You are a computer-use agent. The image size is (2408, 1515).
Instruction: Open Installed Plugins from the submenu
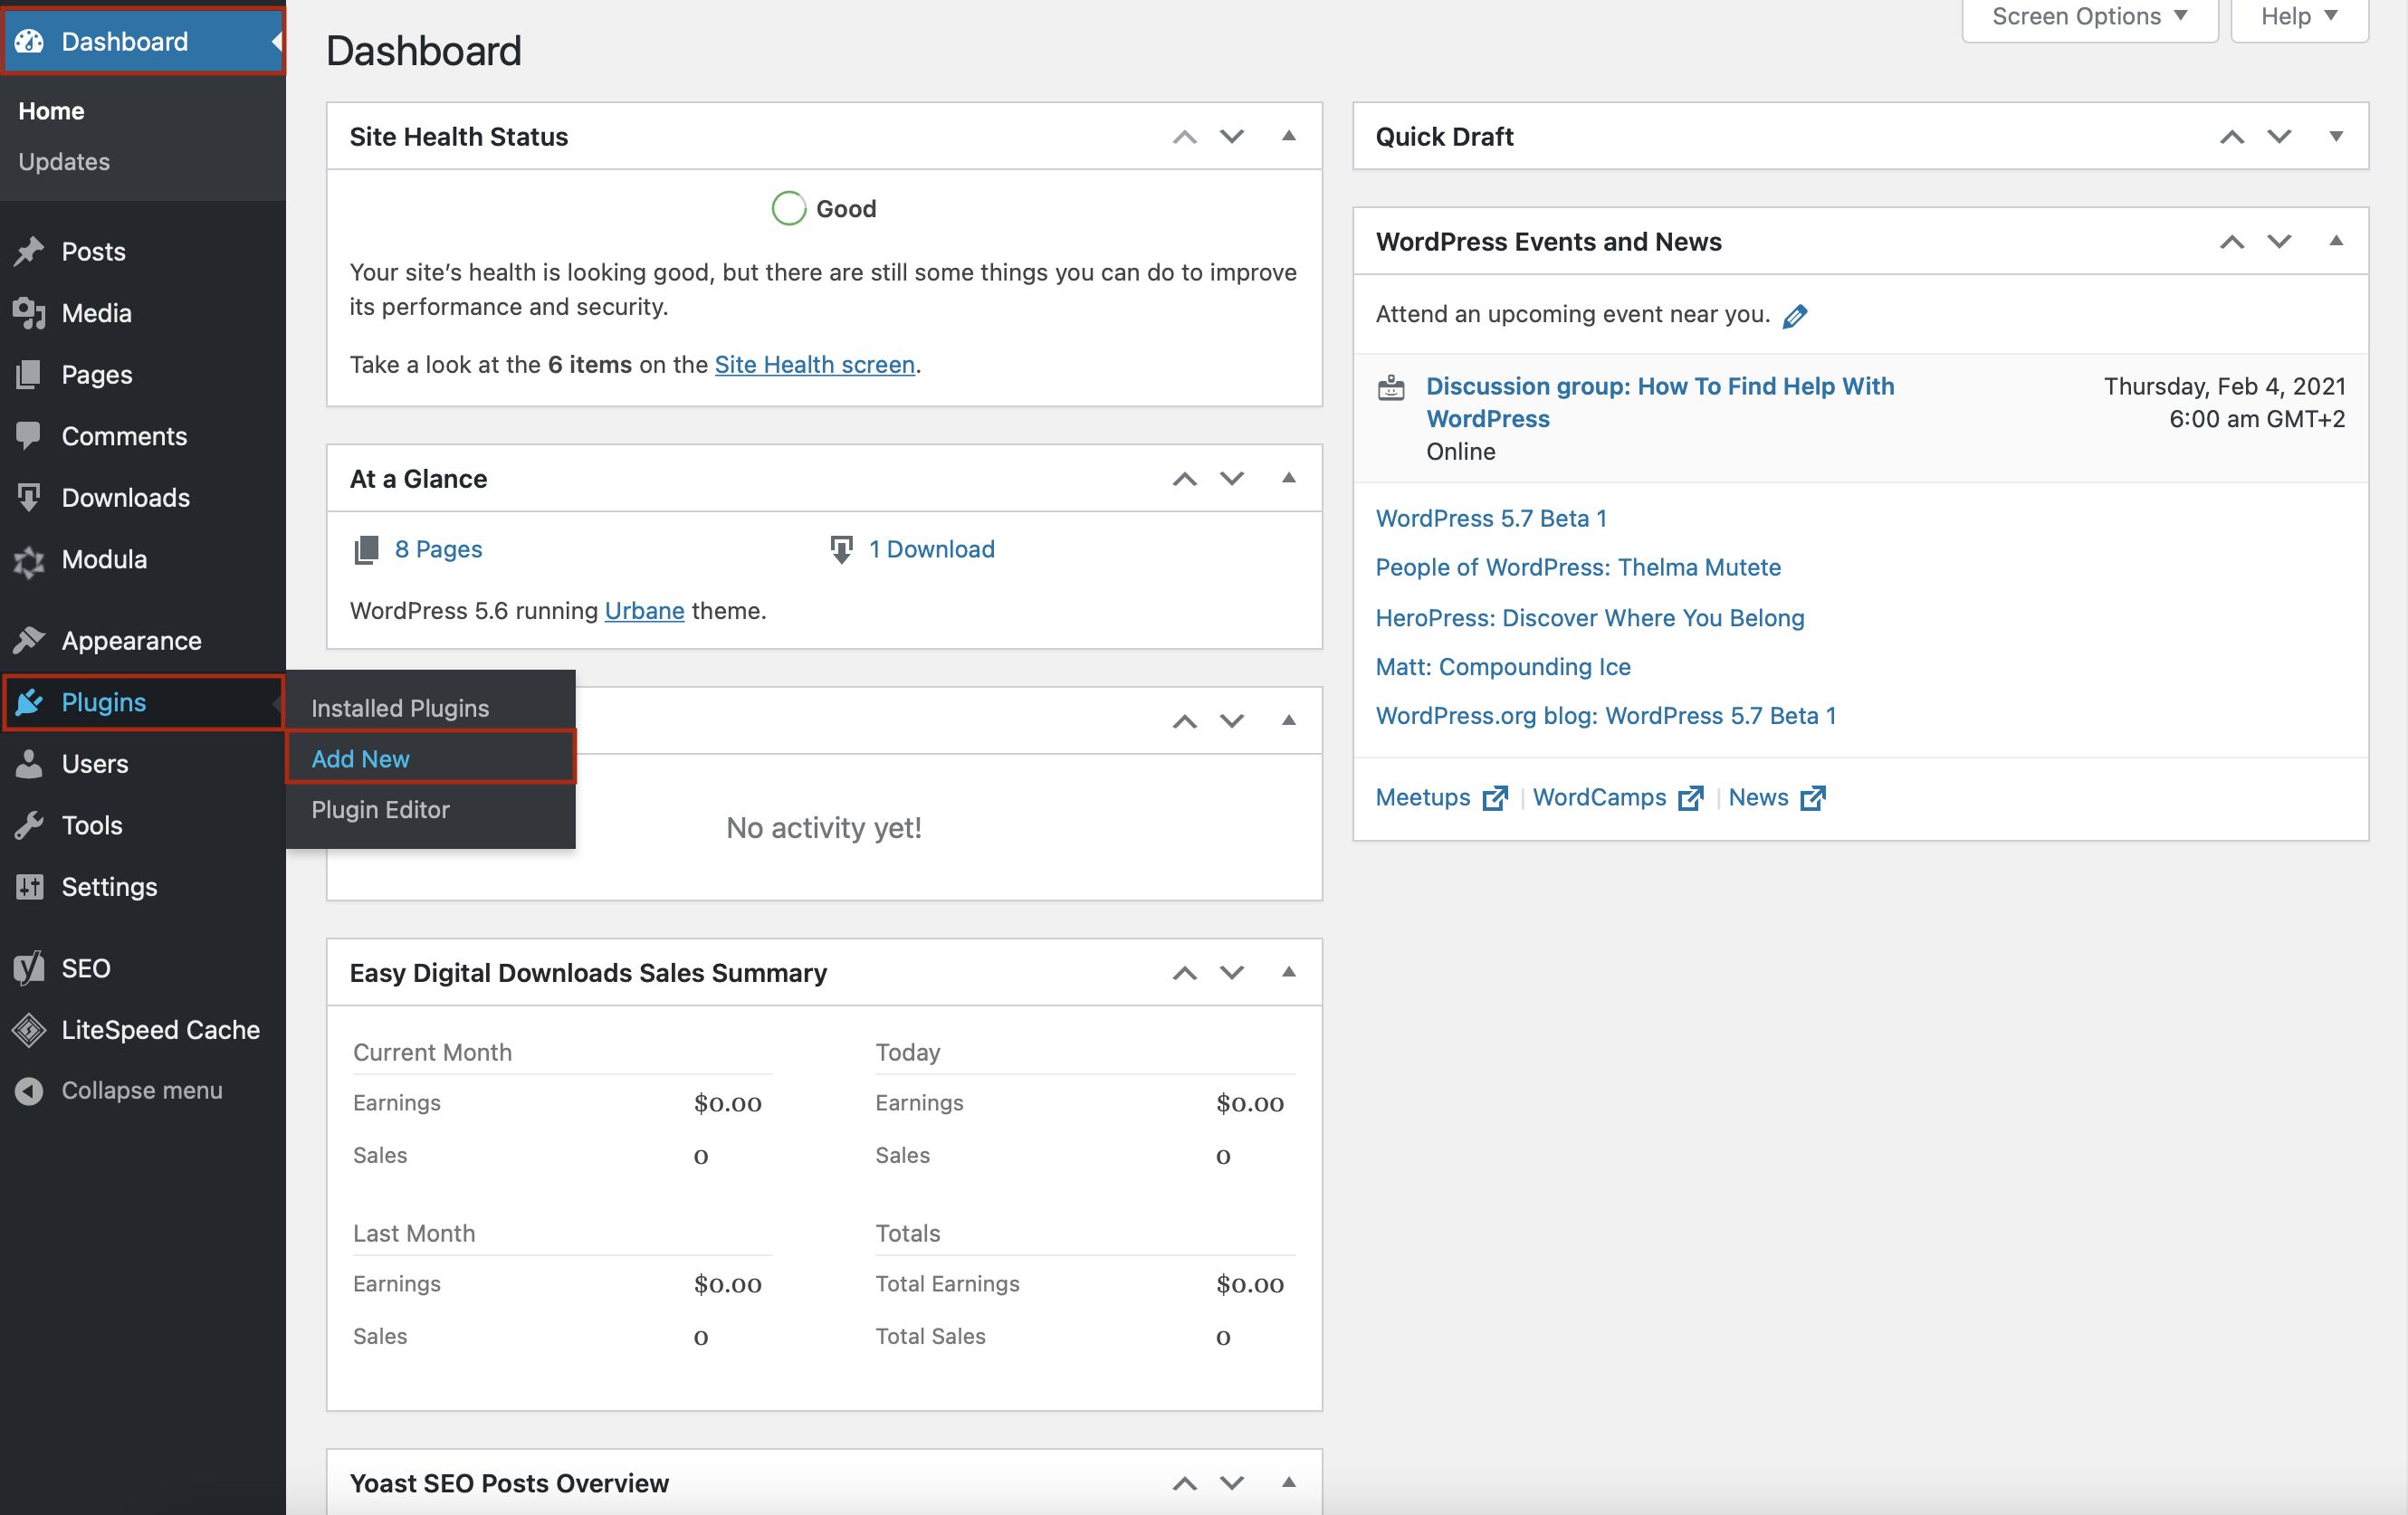(x=400, y=708)
